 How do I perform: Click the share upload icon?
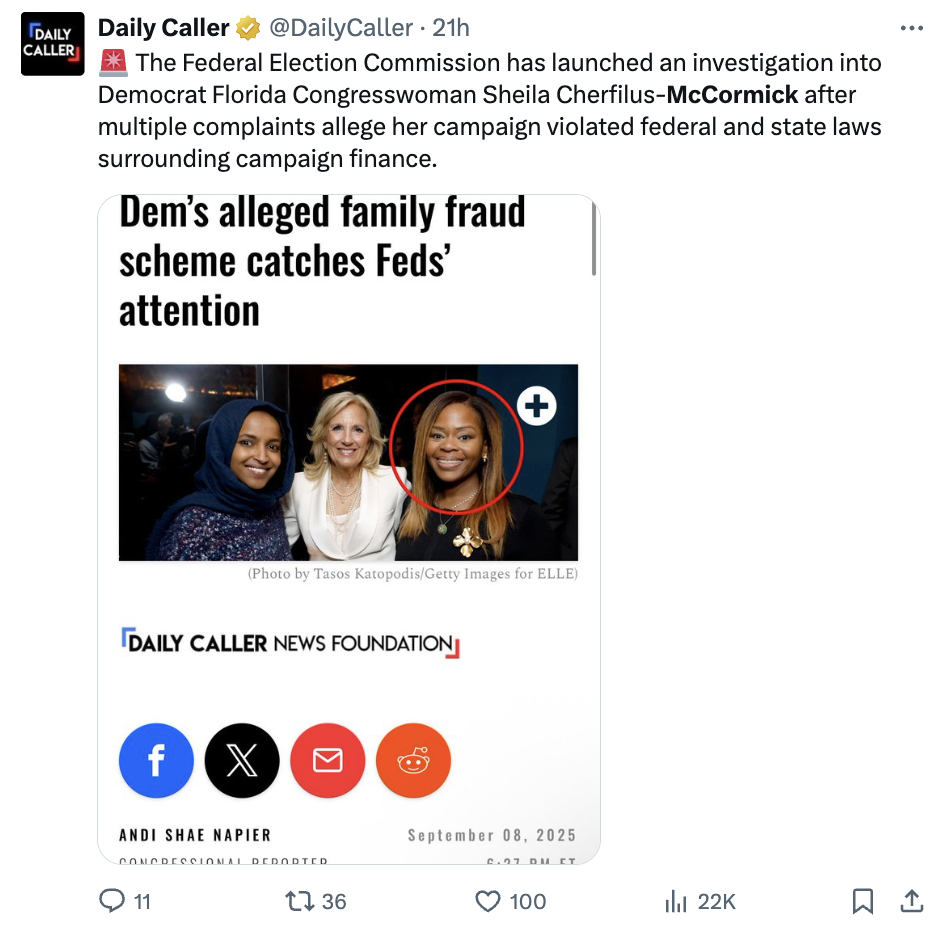pos(911,901)
